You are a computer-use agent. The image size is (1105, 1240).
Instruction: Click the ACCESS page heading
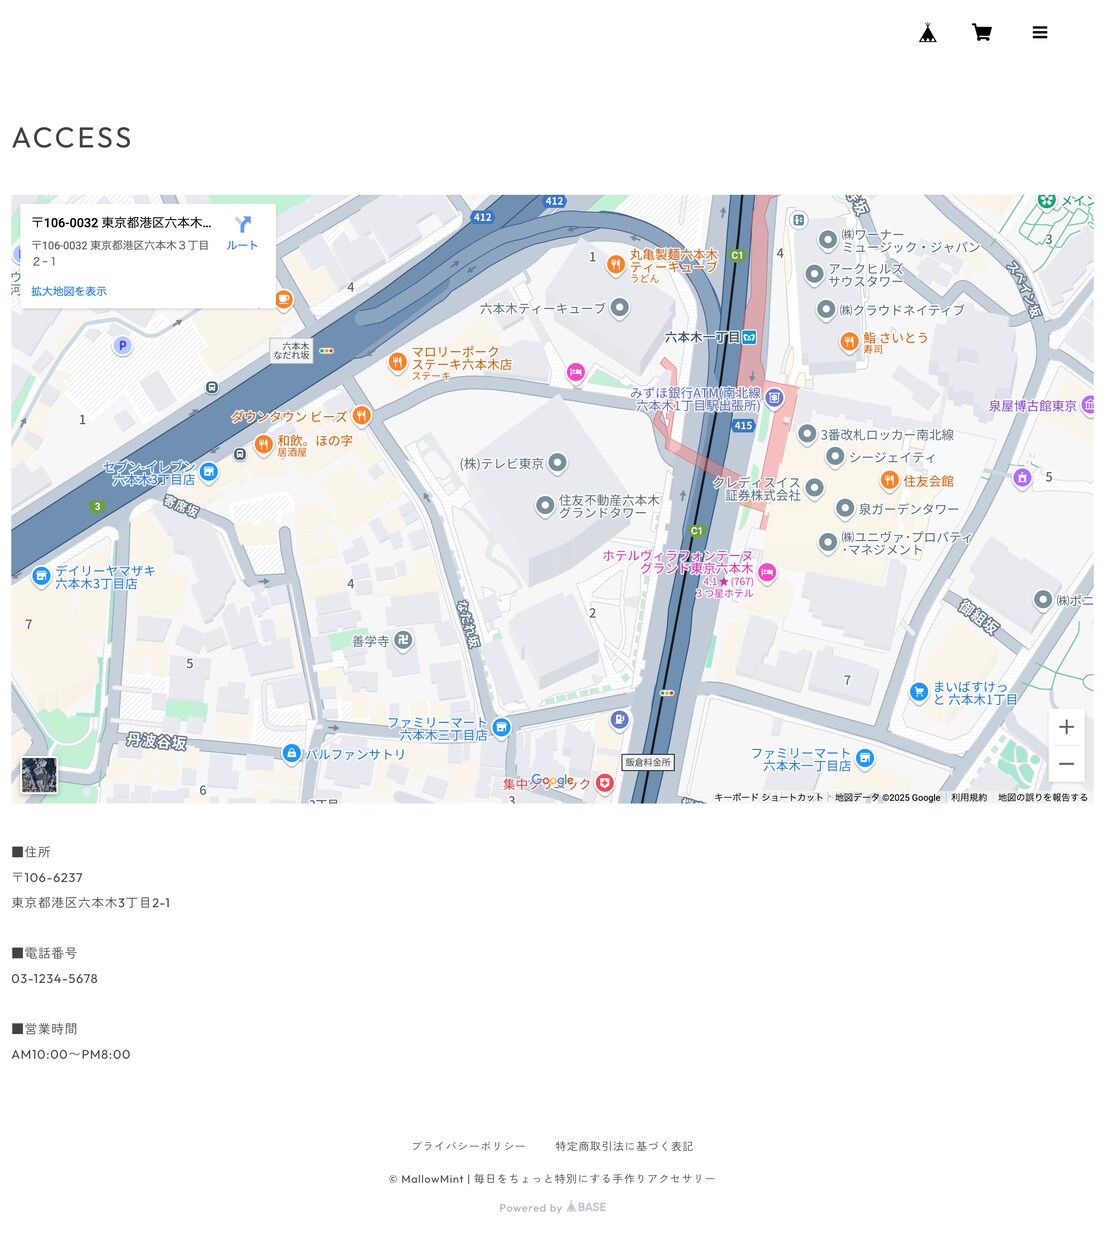tap(72, 137)
